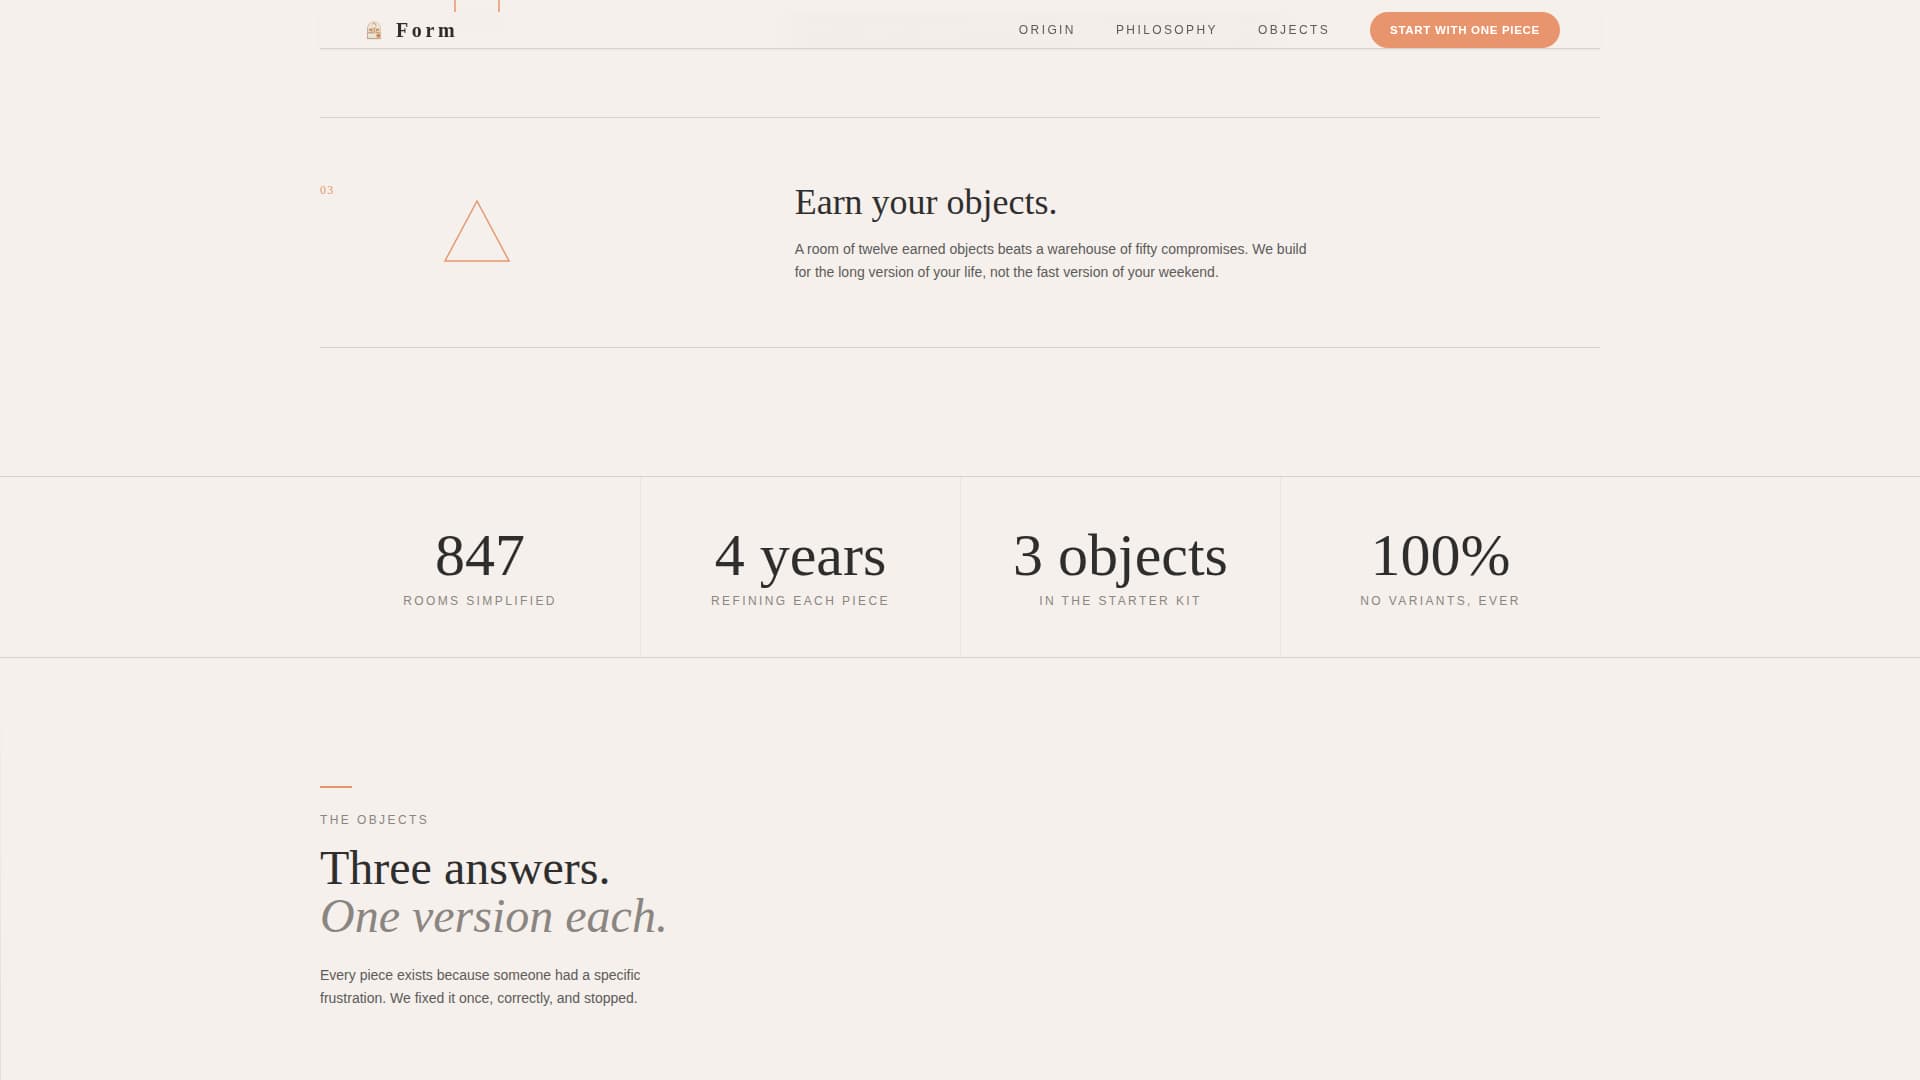Viewport: 1920px width, 1080px height.
Task: Click the paragraph starting 'Every piece exists'
Action: click(480, 987)
